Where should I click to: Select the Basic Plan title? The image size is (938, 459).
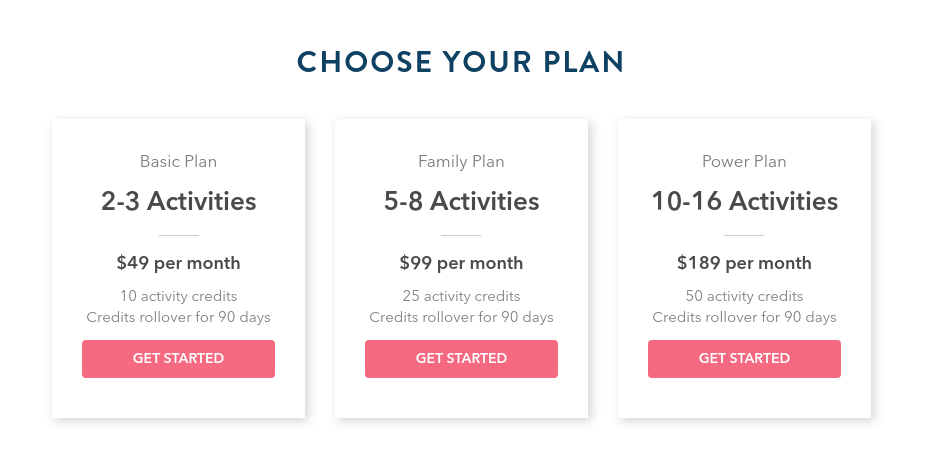(178, 162)
